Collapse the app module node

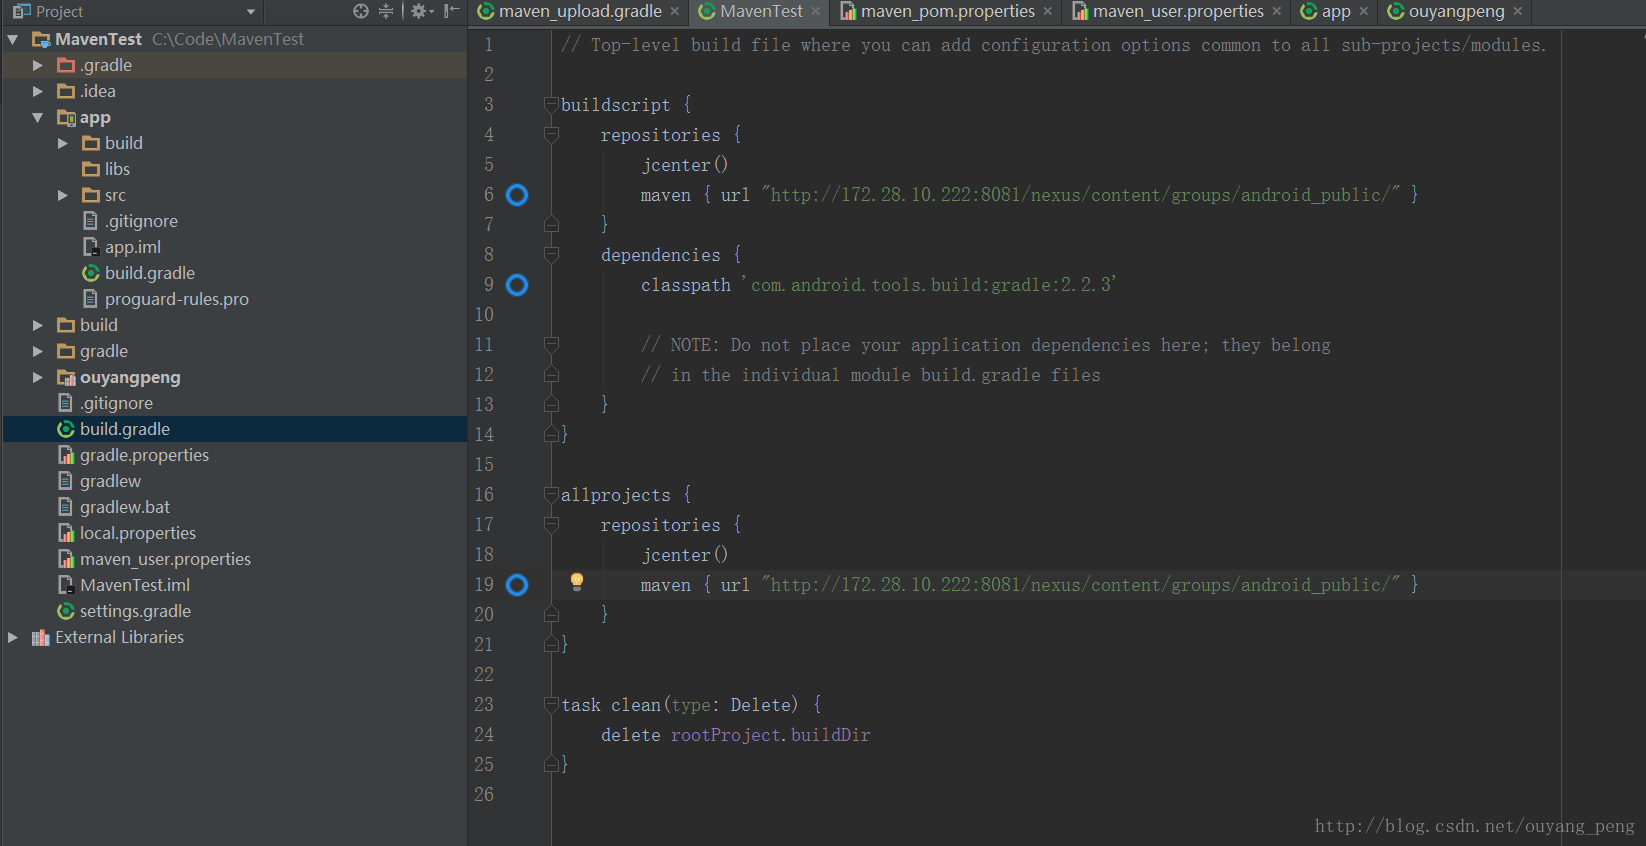(x=38, y=117)
